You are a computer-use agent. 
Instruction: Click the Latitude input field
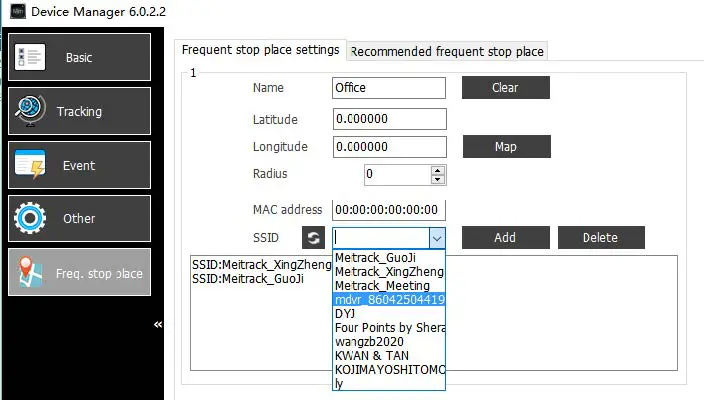390,119
